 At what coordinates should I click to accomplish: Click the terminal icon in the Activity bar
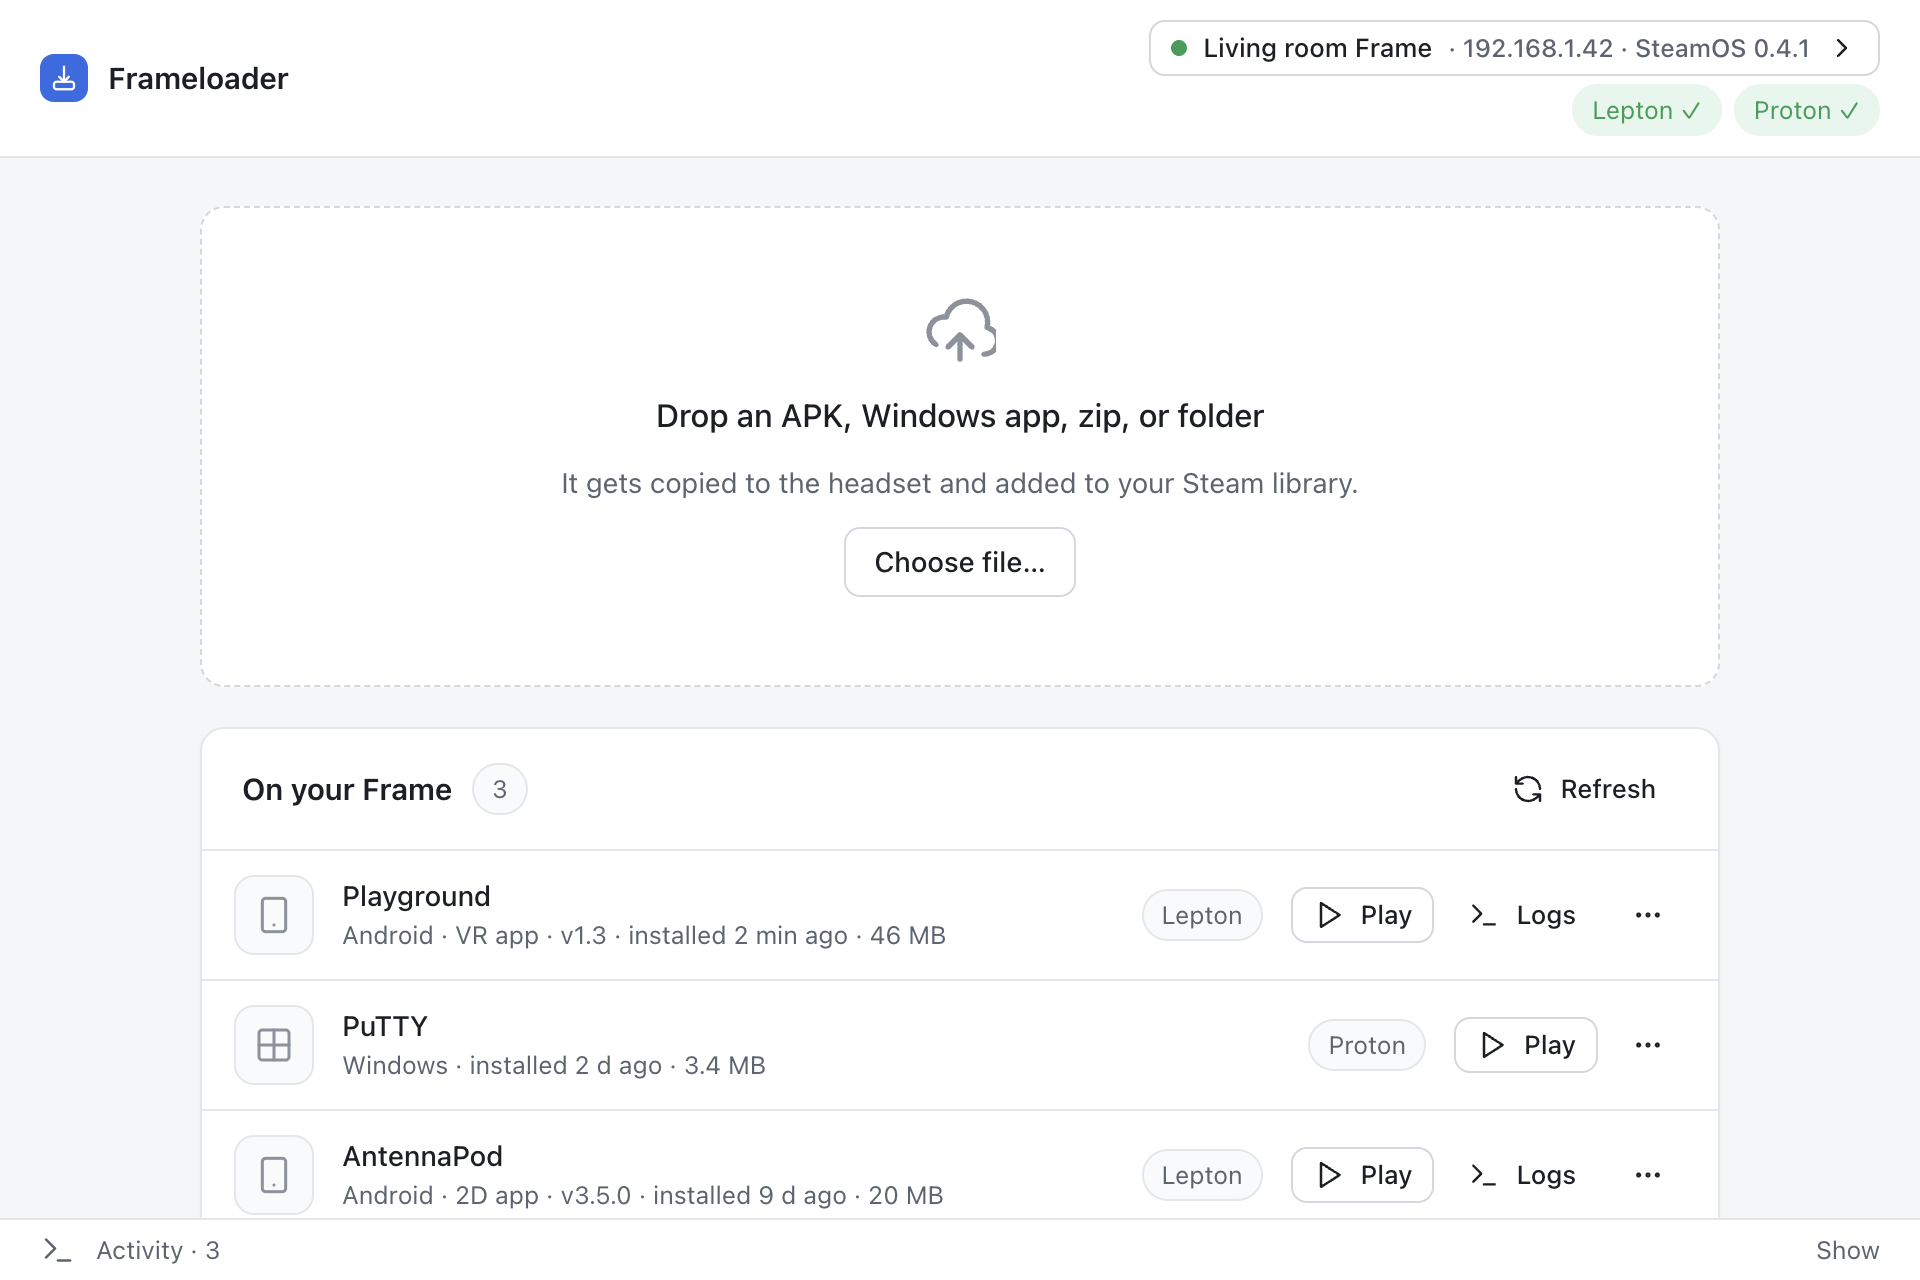click(x=57, y=1250)
